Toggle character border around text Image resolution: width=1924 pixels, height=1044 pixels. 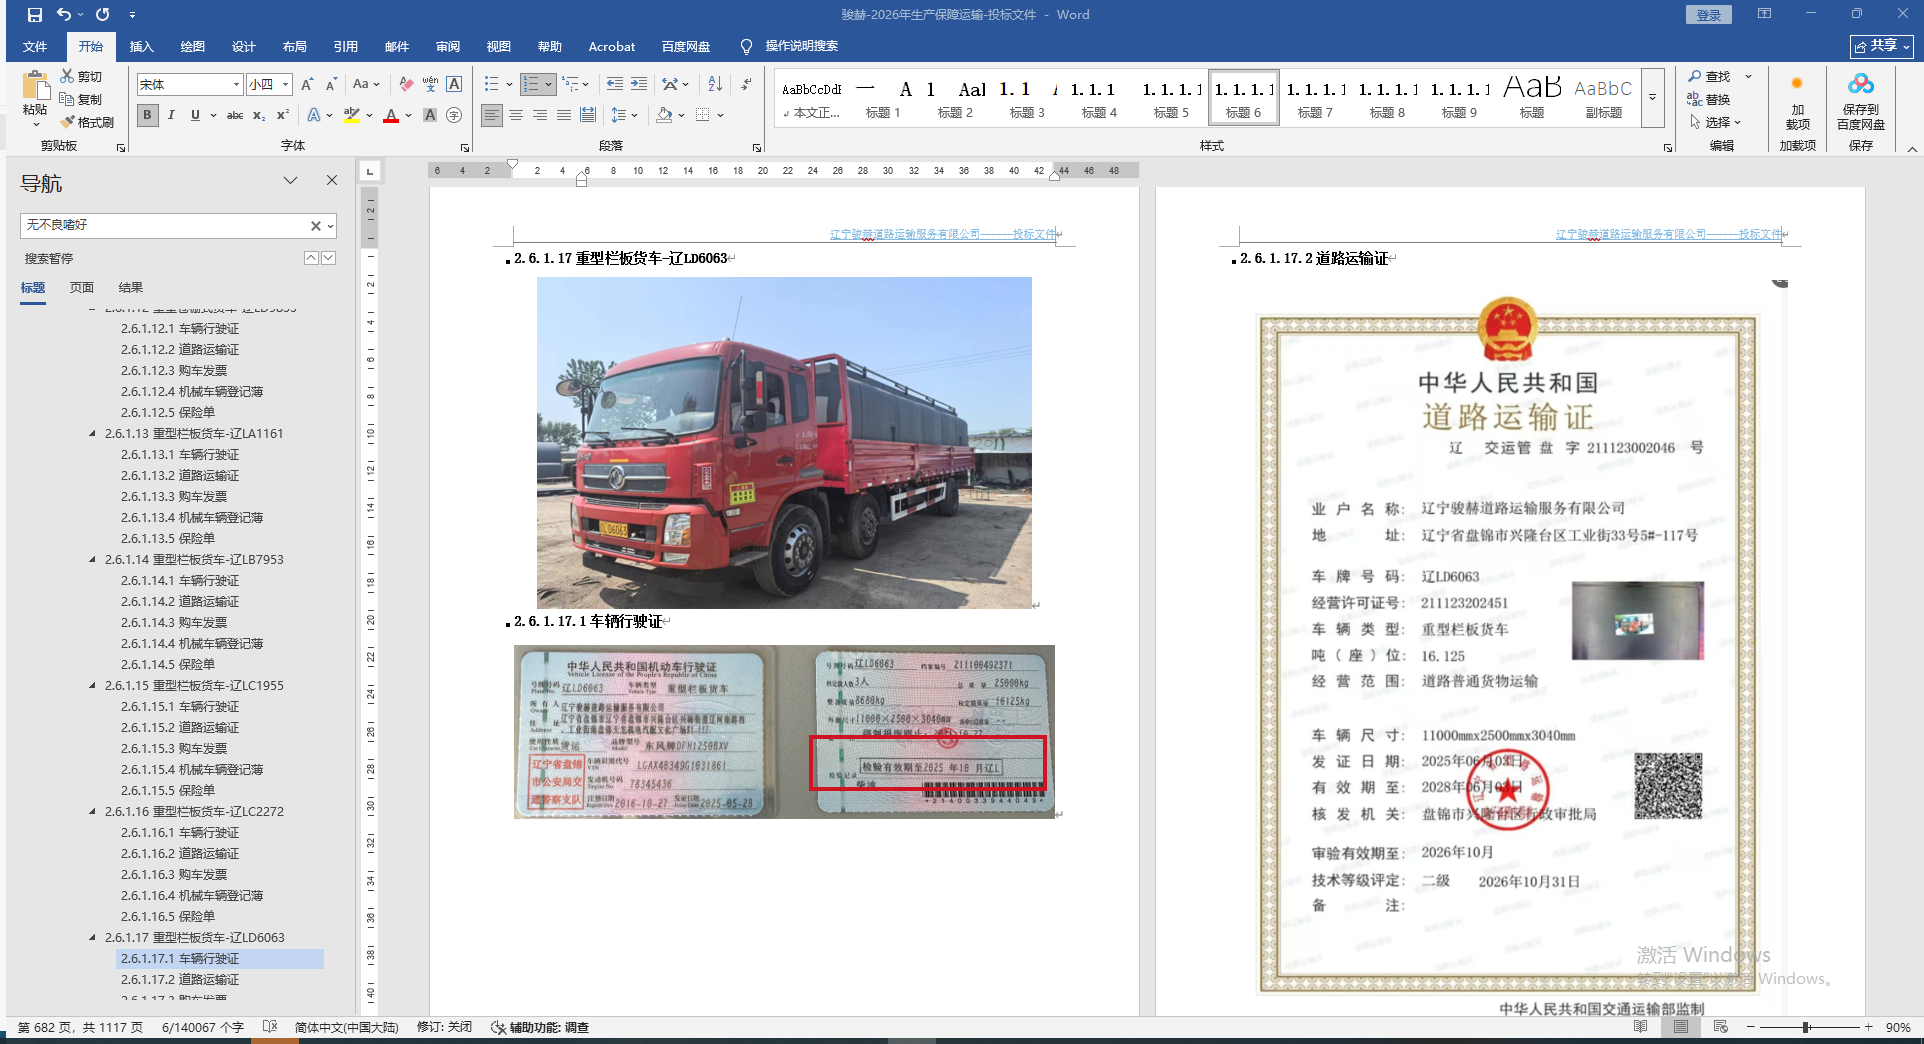(x=454, y=85)
